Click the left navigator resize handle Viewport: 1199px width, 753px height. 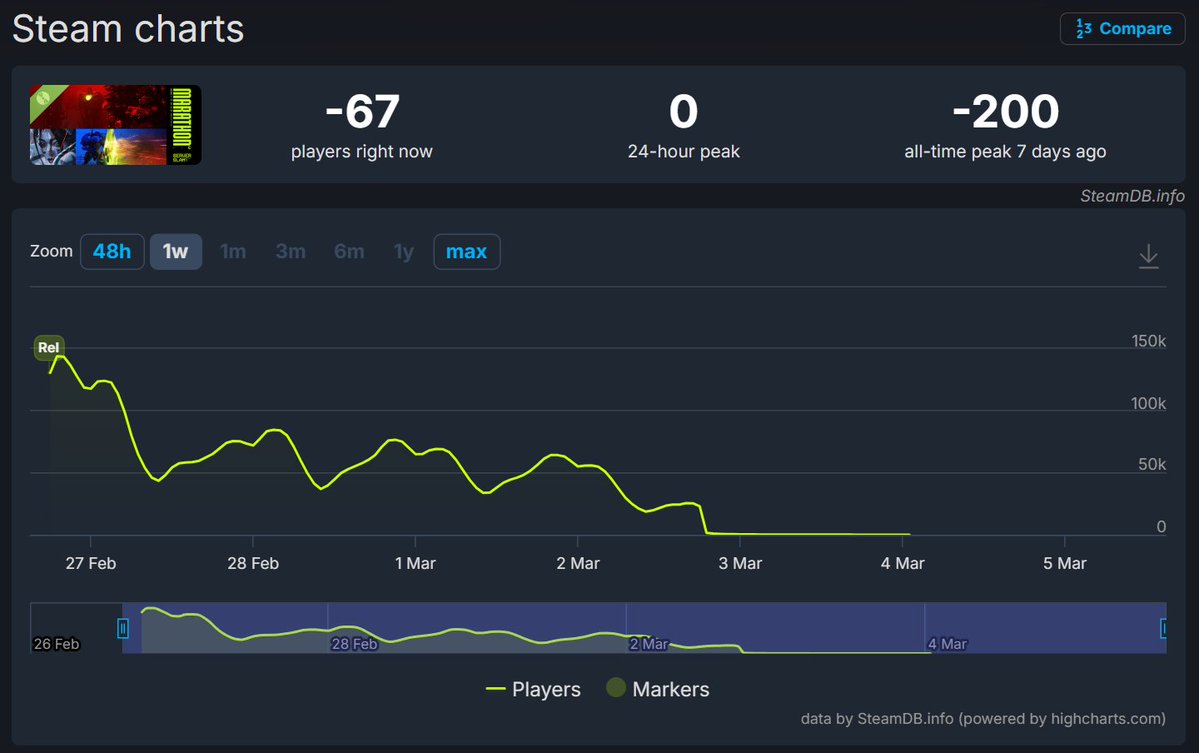122,628
